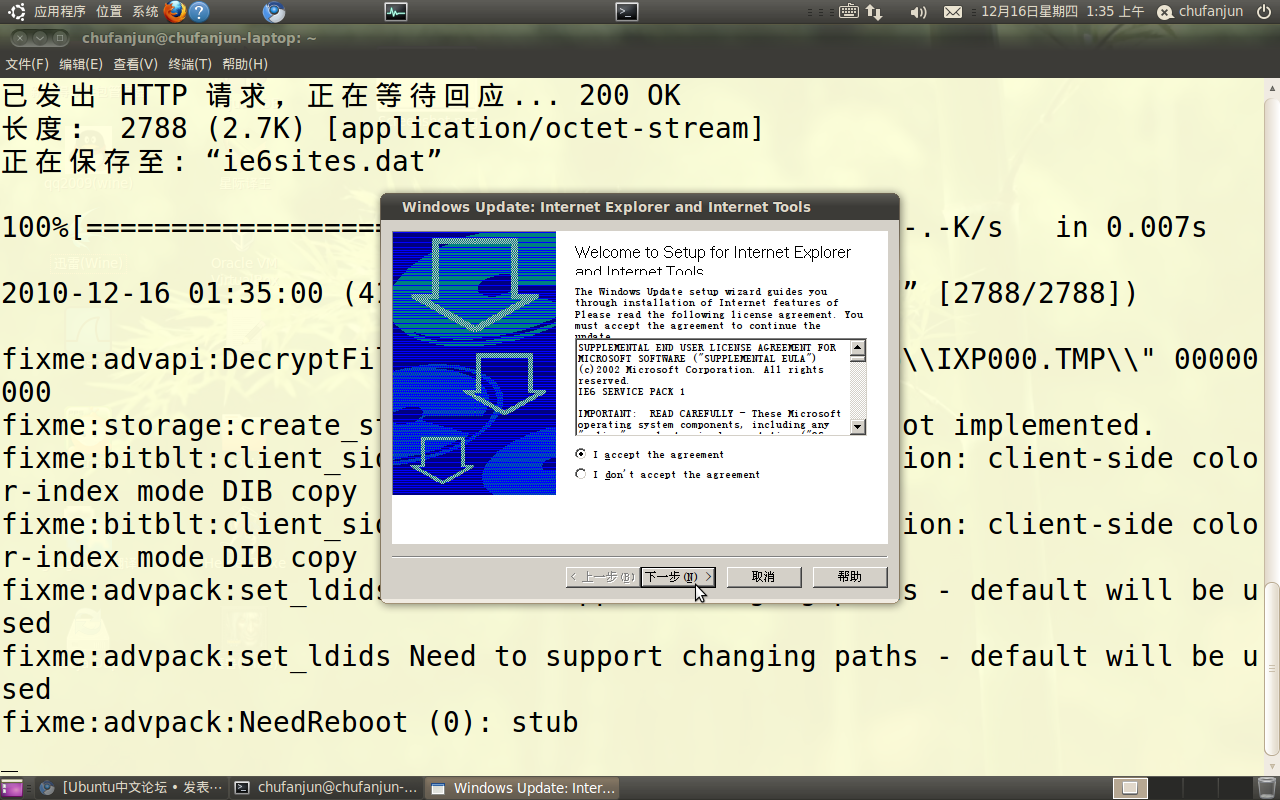Open the terminal 帮助(H) menu
This screenshot has width=1280, height=800.
(x=245, y=64)
